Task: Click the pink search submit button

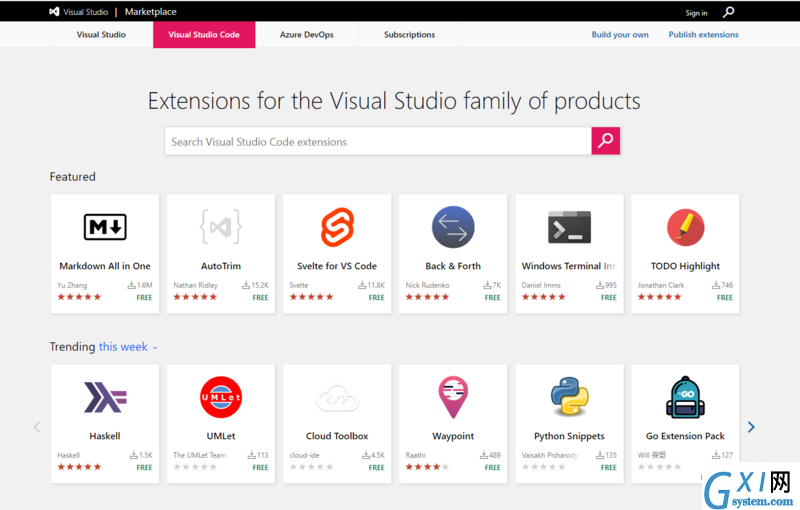Action: pyautogui.click(x=606, y=141)
